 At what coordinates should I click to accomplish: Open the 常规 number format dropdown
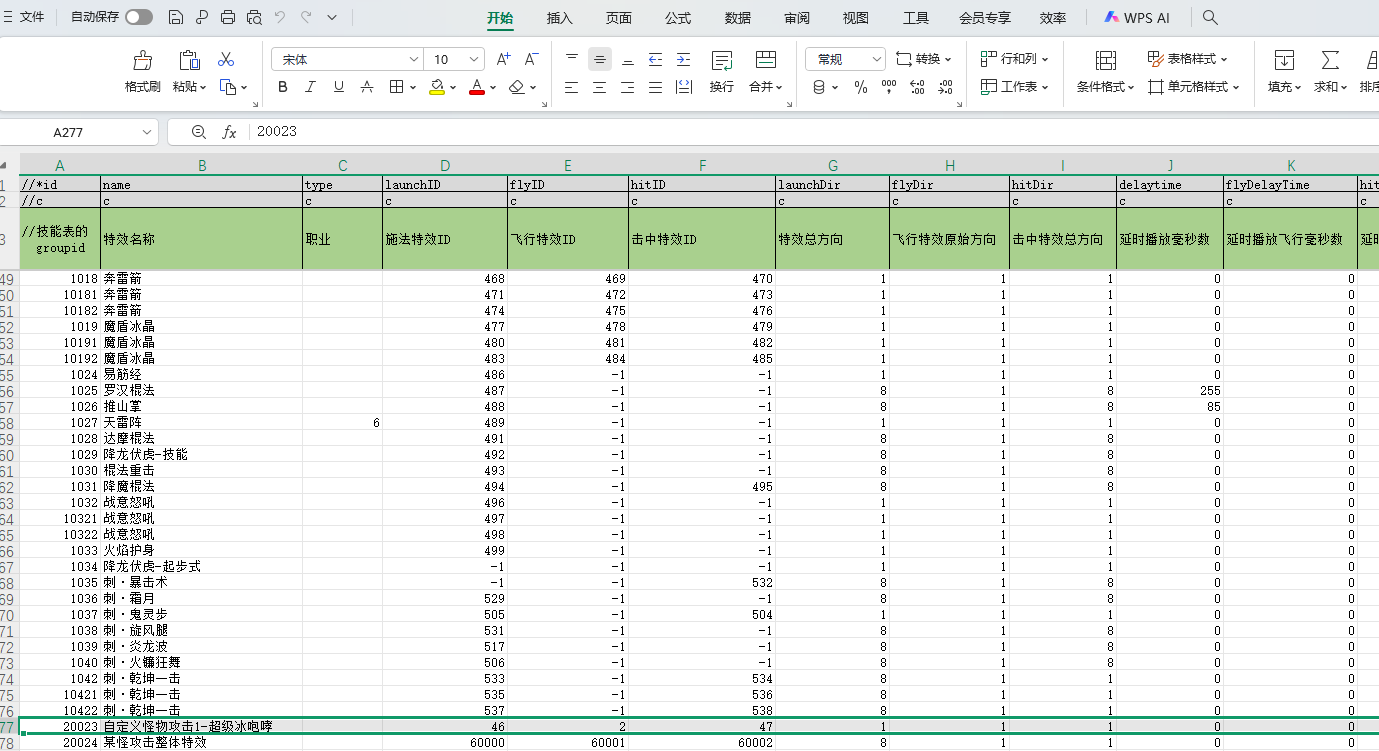[x=845, y=59]
